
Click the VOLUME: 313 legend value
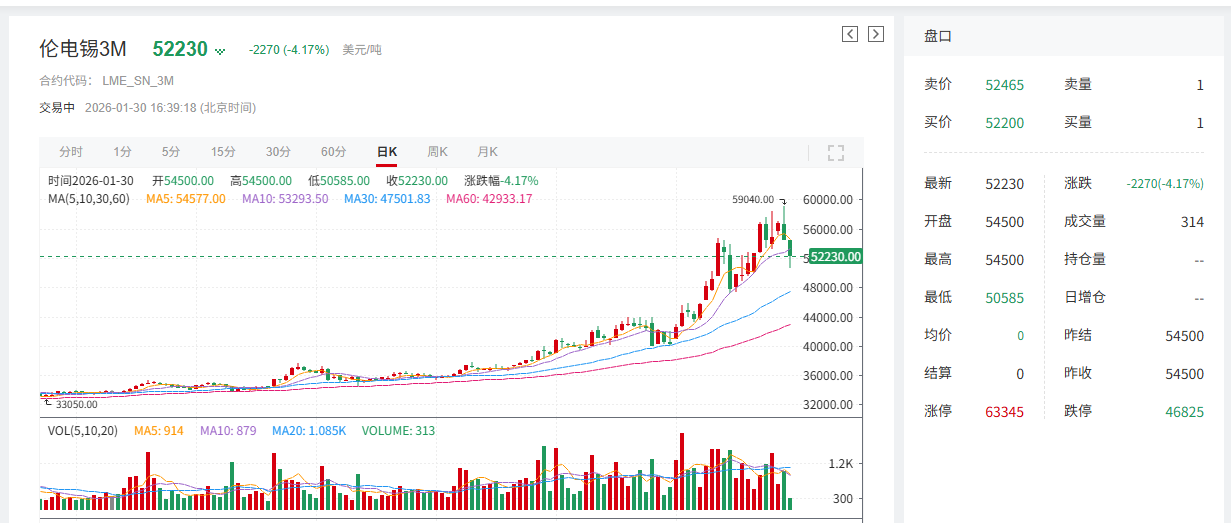pyautogui.click(x=396, y=431)
